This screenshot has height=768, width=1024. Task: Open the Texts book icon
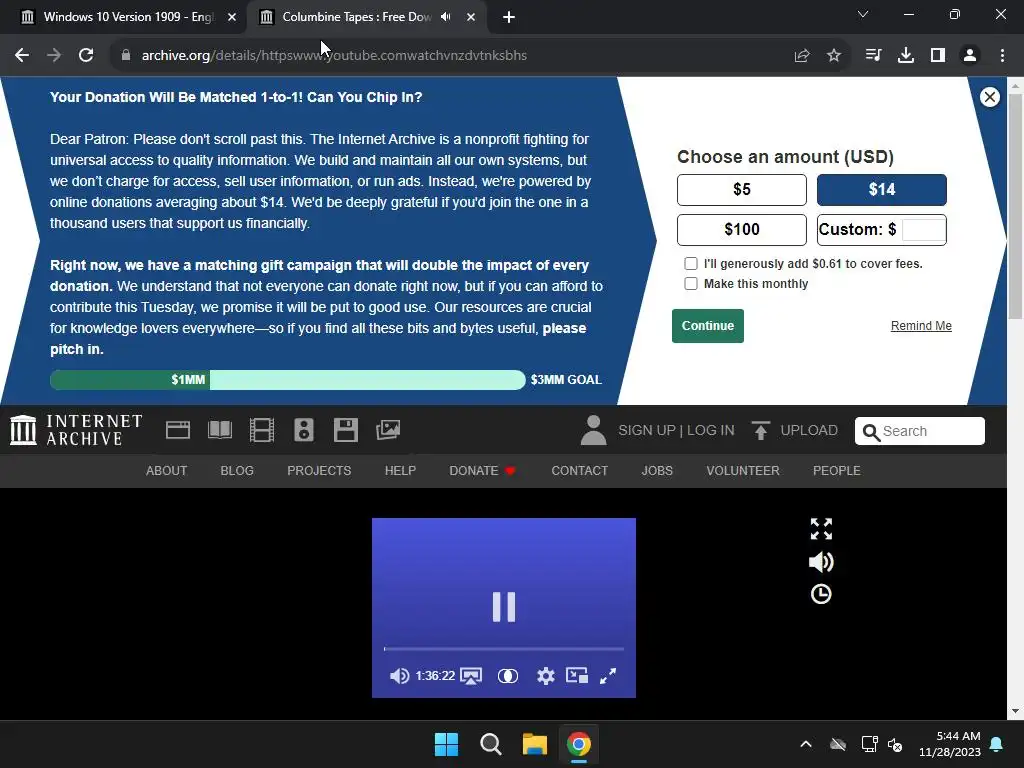tap(220, 430)
